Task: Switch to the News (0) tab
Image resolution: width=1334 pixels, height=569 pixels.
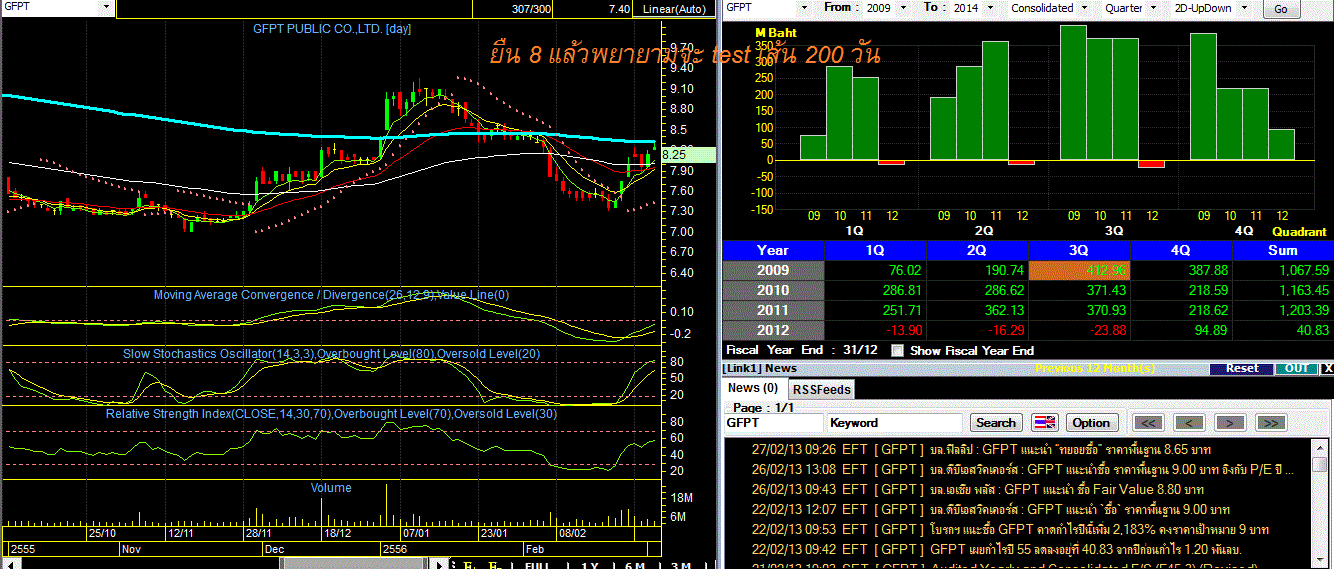Action: tap(753, 388)
